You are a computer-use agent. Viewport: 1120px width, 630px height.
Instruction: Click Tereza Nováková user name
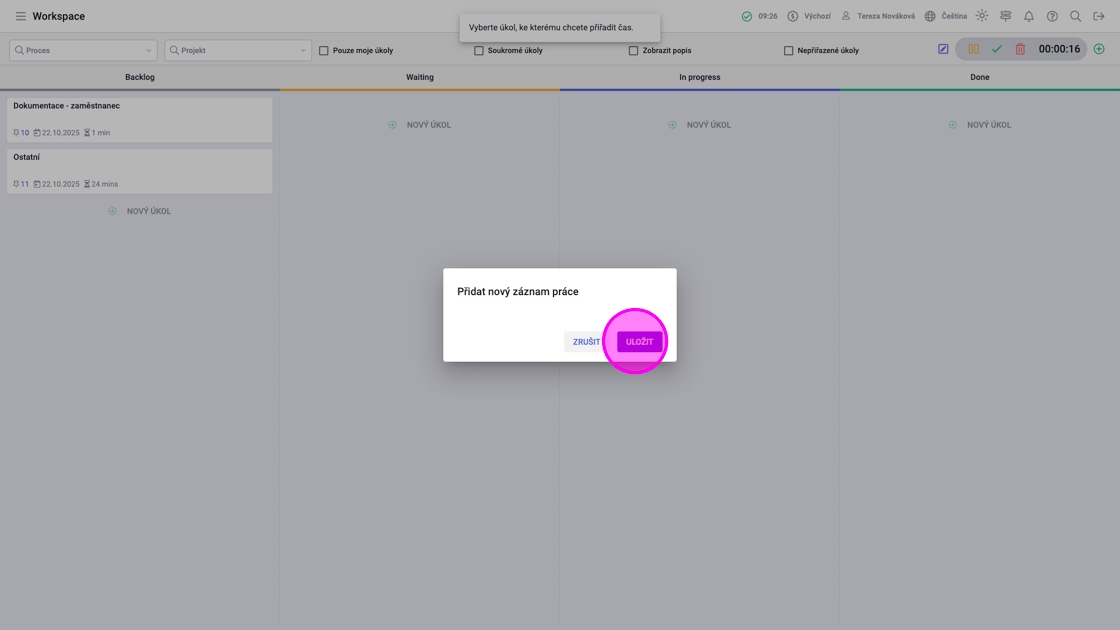pos(886,16)
